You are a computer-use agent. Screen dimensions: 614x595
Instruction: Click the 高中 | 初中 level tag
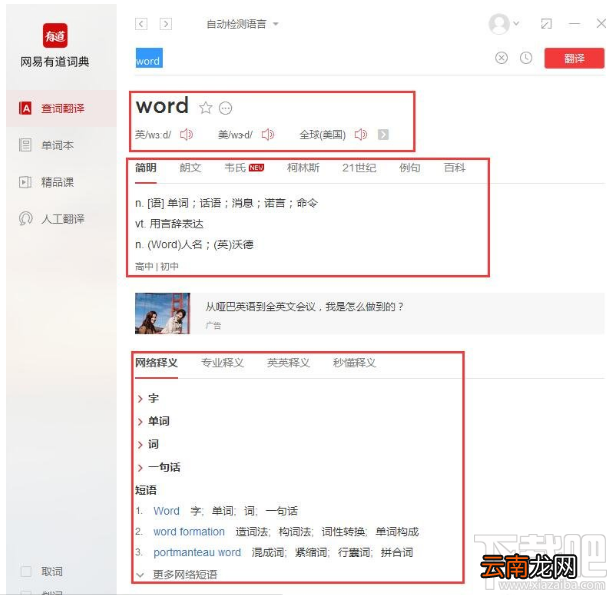[157, 266]
